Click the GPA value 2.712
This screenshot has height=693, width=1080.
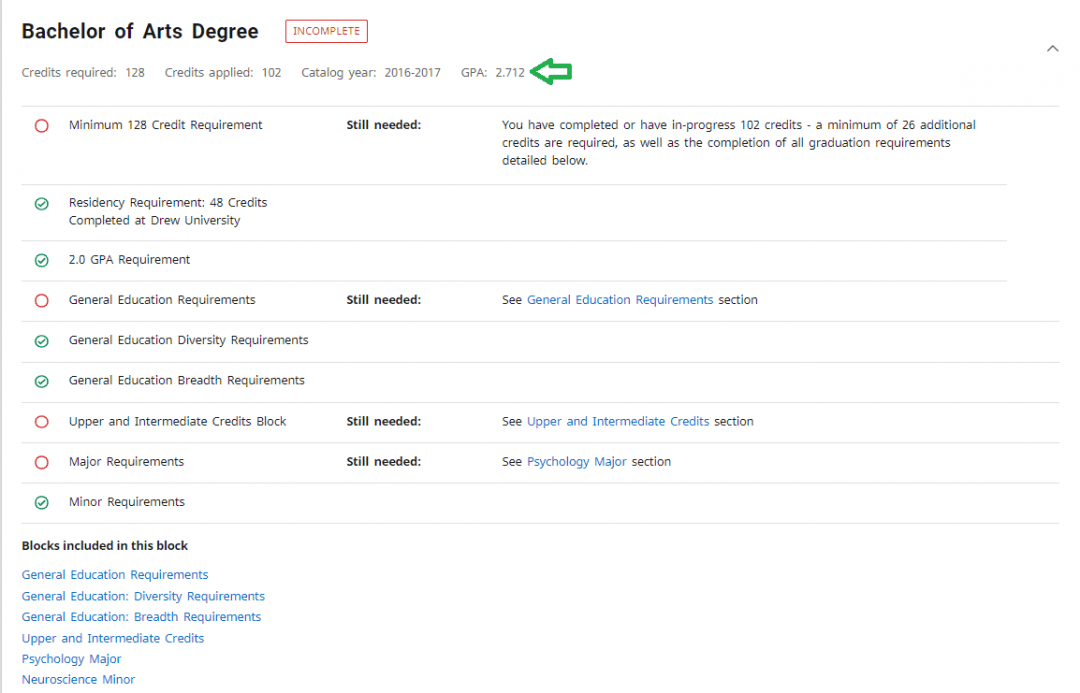tap(509, 72)
